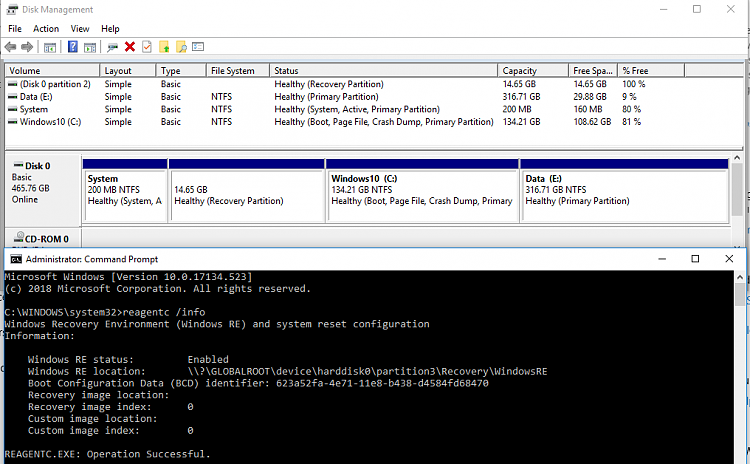Viewport: 750px width, 464px height.
Task: Select the CD-ROM 0 disk label
Action: (x=43, y=238)
